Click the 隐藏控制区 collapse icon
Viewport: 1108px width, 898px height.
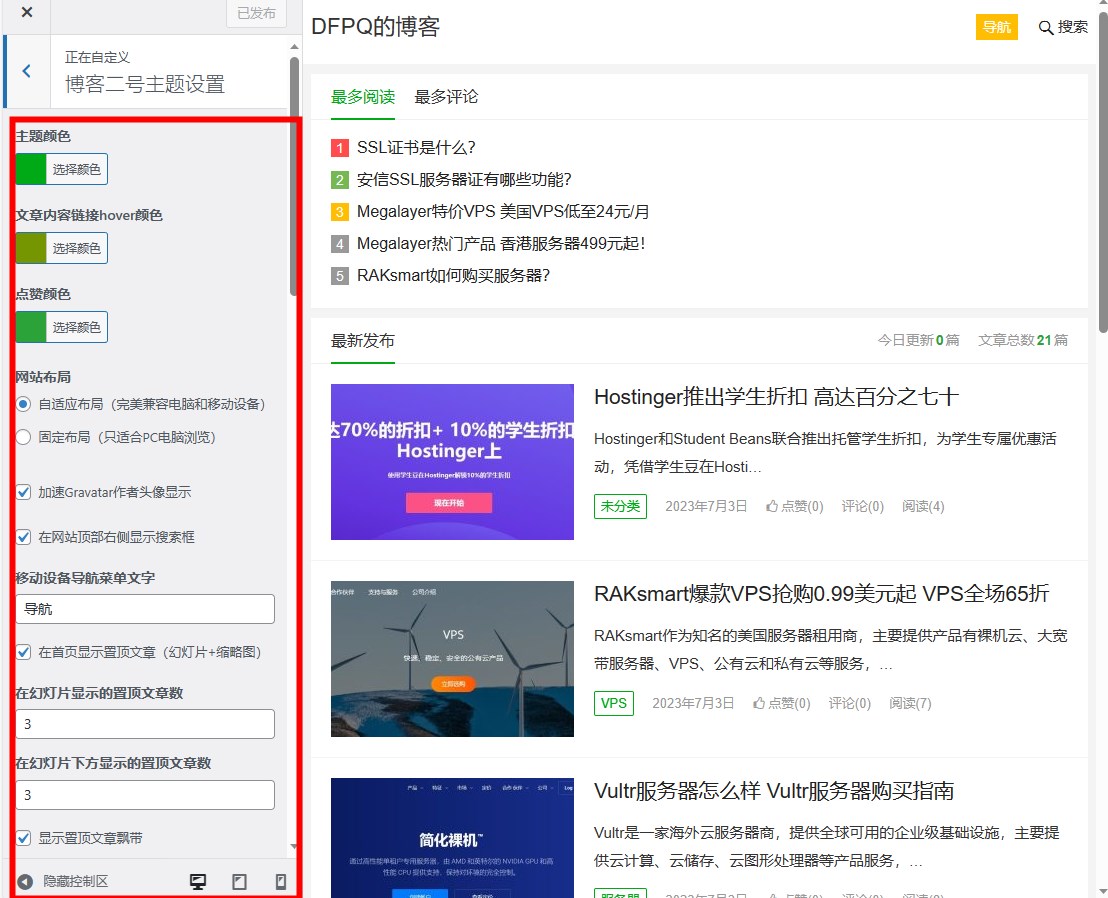25,881
